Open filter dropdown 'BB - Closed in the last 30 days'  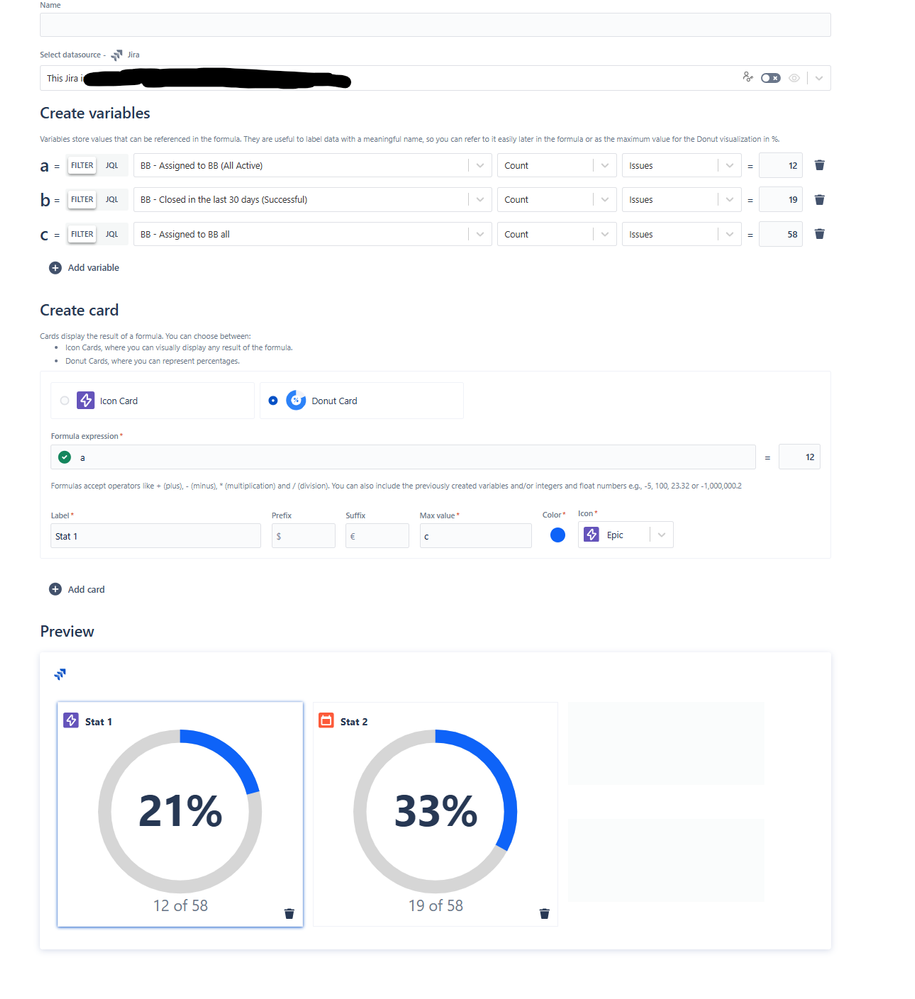click(312, 200)
